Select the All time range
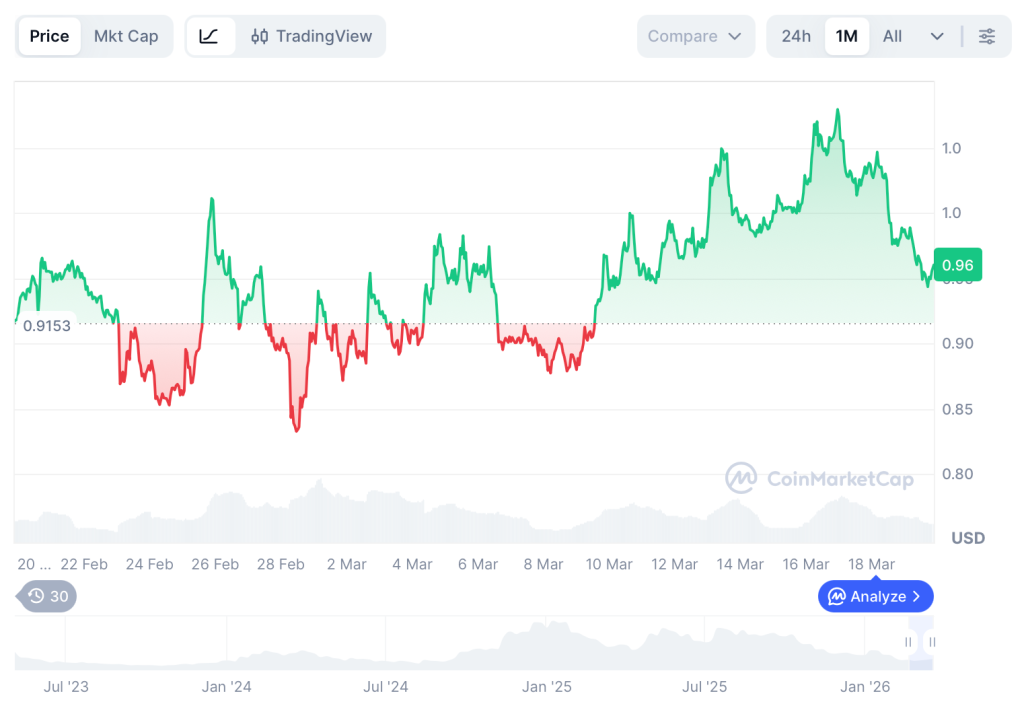The image size is (1024, 708). tap(892, 36)
